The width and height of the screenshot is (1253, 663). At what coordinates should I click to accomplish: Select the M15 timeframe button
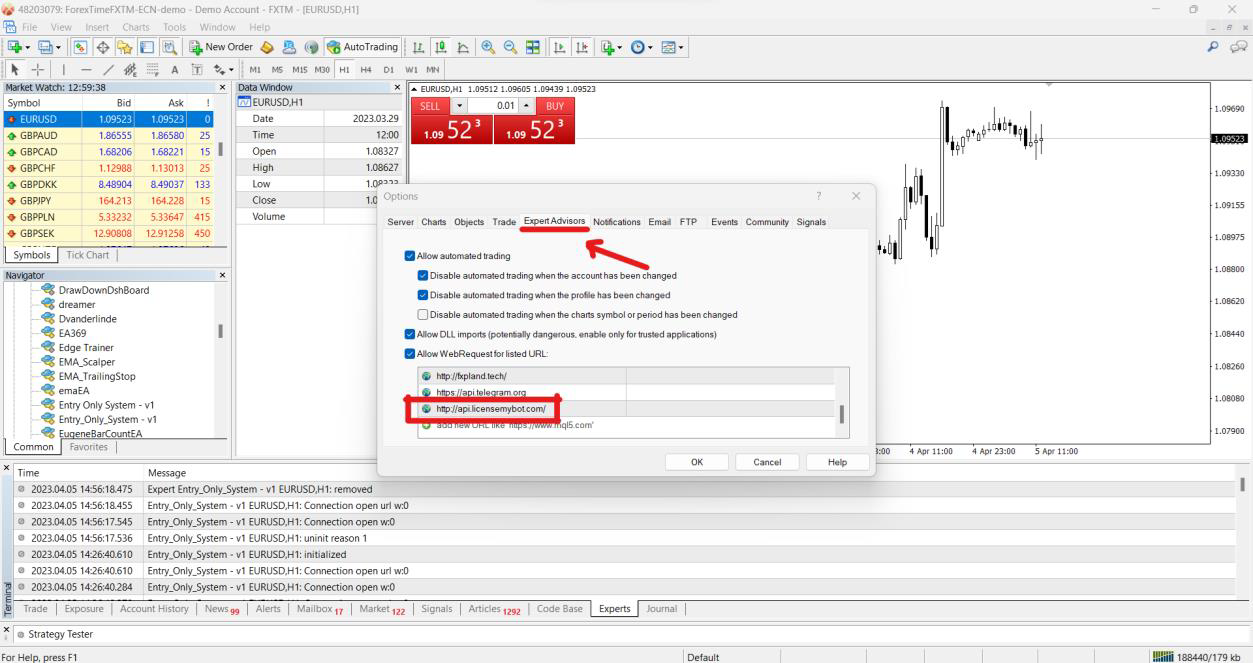tap(298, 70)
